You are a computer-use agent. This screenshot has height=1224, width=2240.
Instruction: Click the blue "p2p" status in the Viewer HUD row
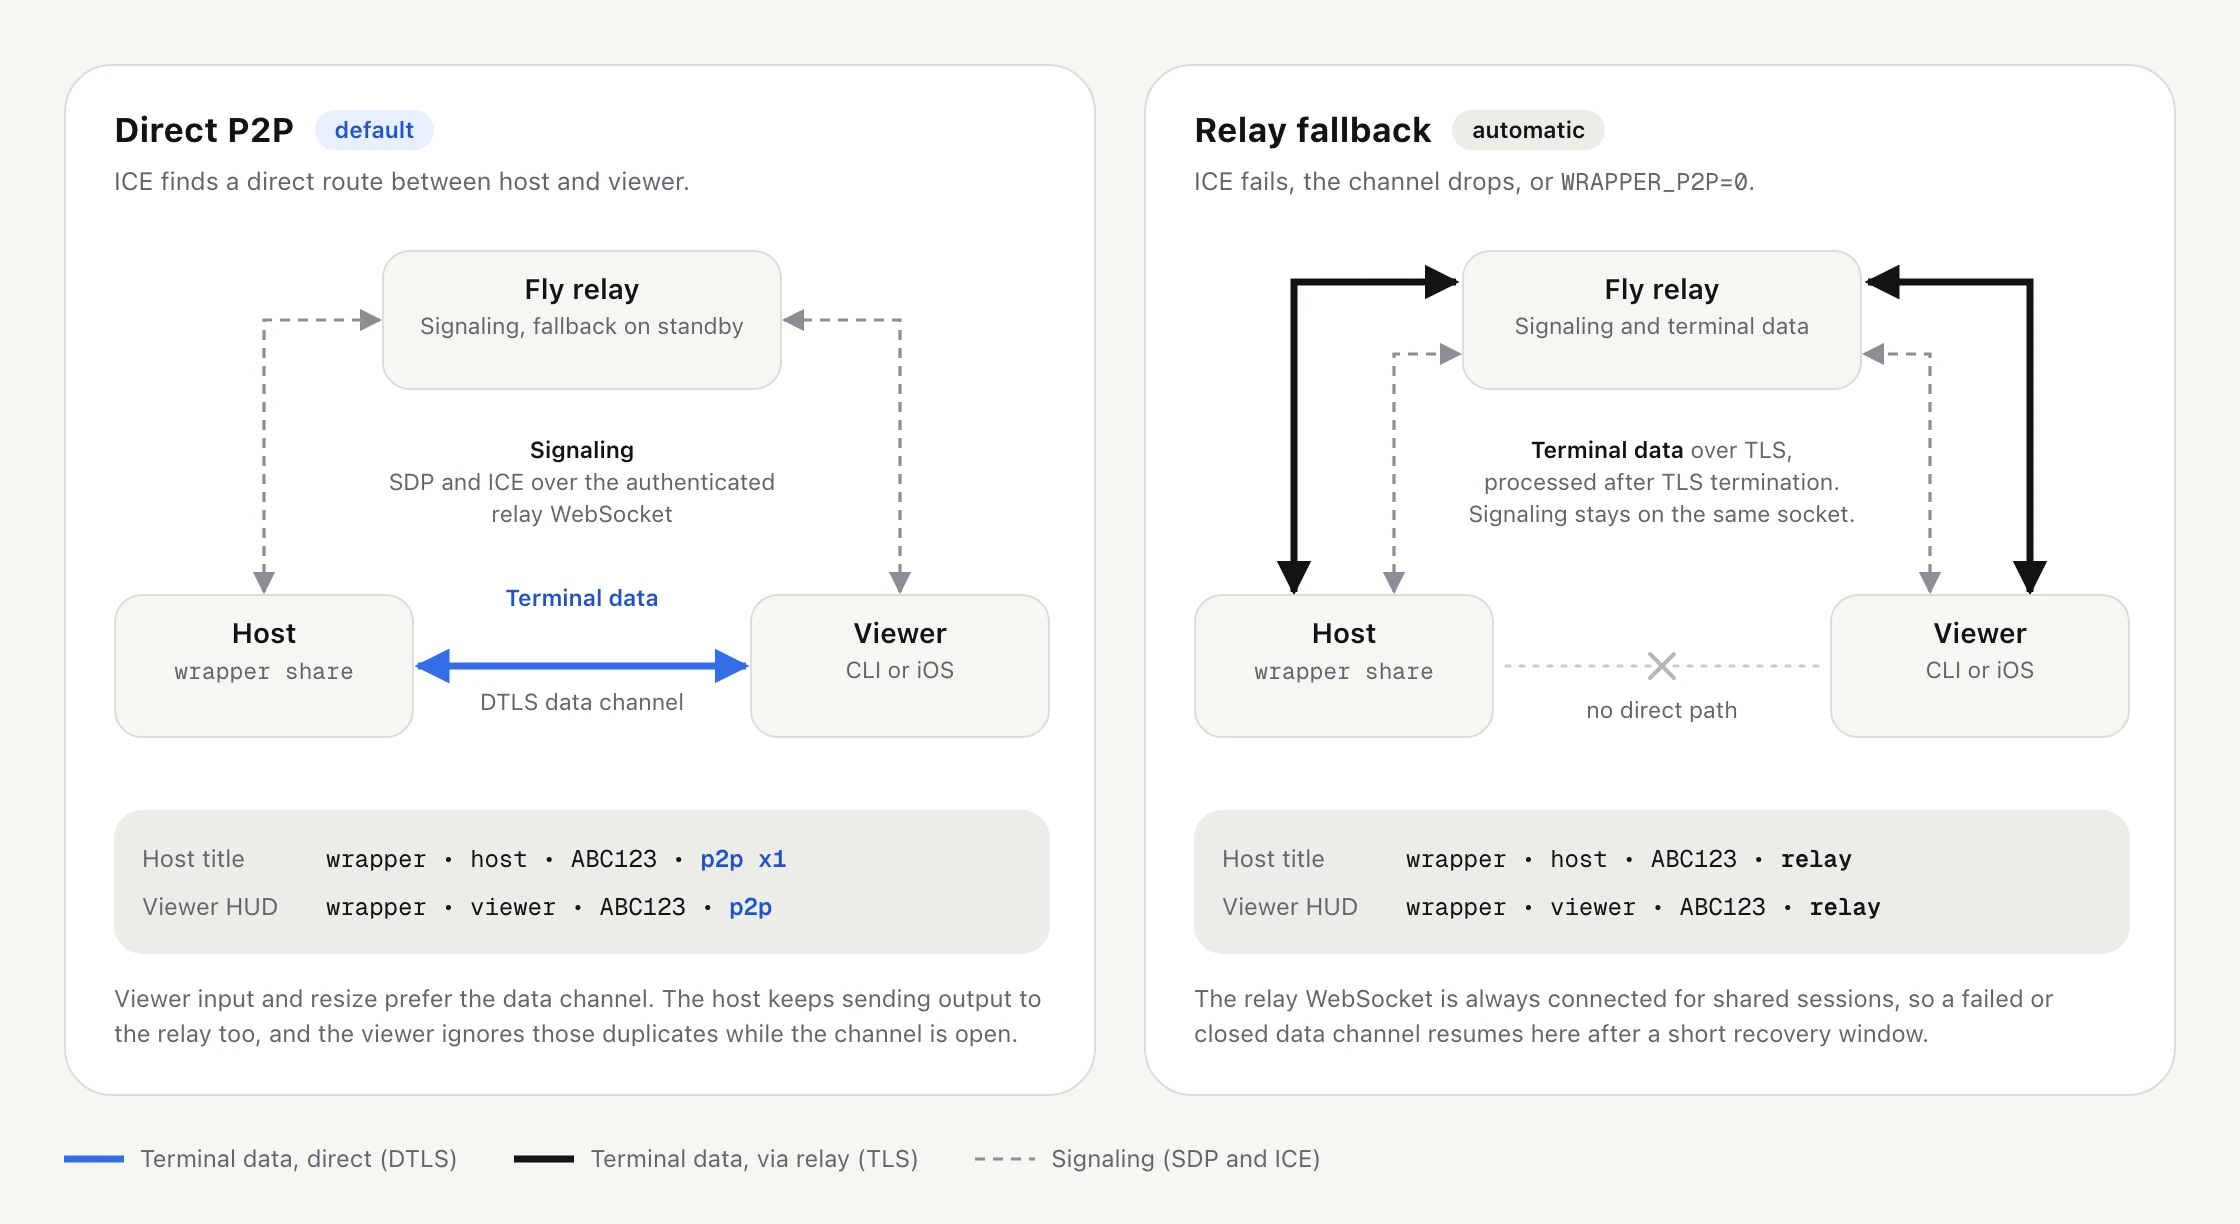[750, 907]
